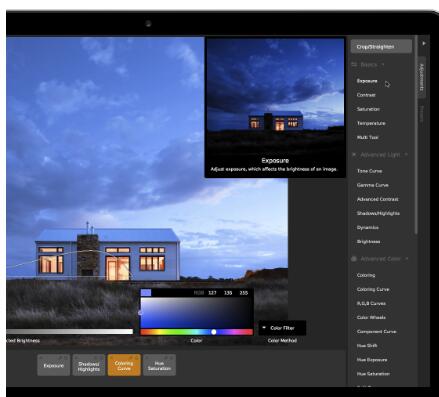Expand the Basics section header
439x397 pixels.
pos(369,65)
